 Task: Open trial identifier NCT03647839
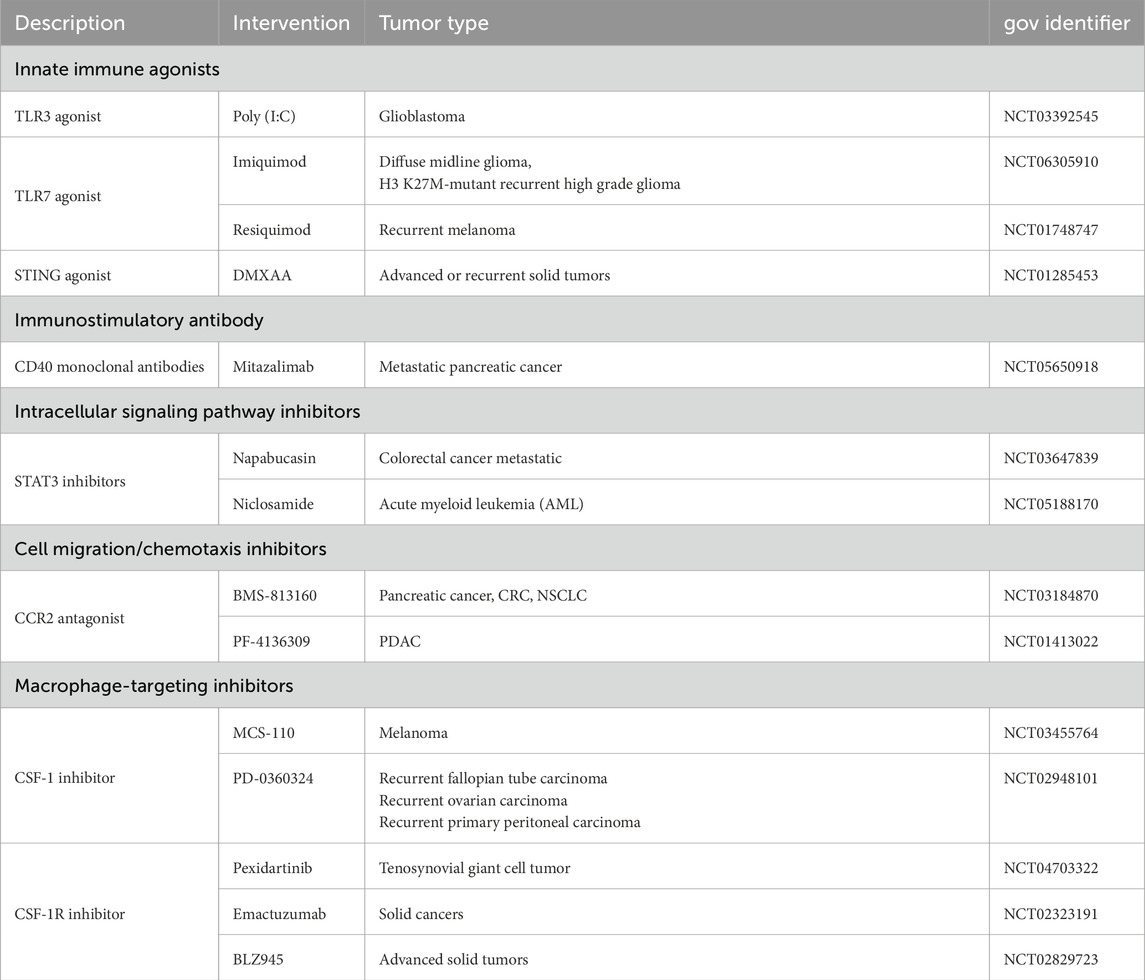(x=1050, y=458)
